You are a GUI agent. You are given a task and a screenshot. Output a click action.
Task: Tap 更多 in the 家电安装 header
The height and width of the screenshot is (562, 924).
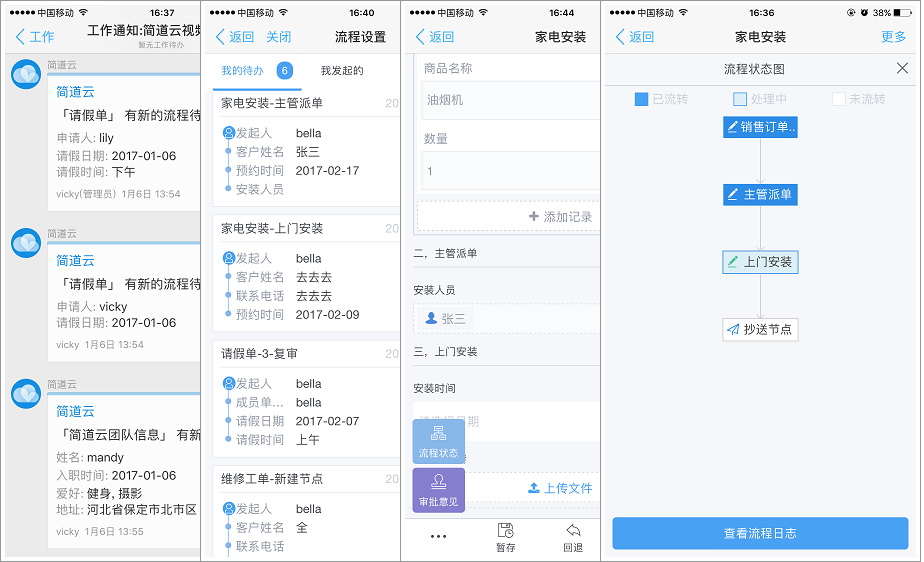pyautogui.click(x=893, y=37)
